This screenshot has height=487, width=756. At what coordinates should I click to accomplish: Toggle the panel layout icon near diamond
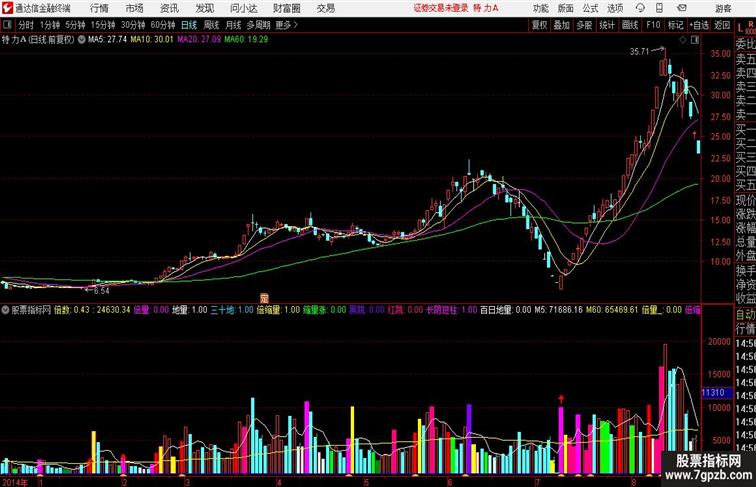[x=695, y=40]
